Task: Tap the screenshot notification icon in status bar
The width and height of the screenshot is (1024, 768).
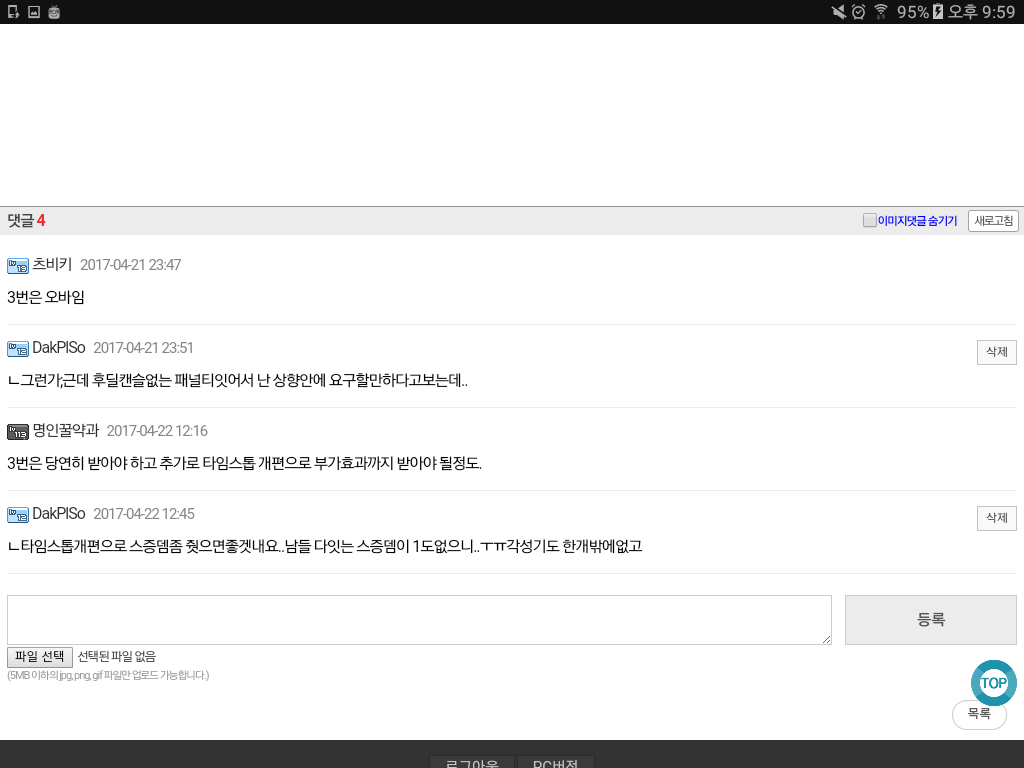Action: click(34, 12)
